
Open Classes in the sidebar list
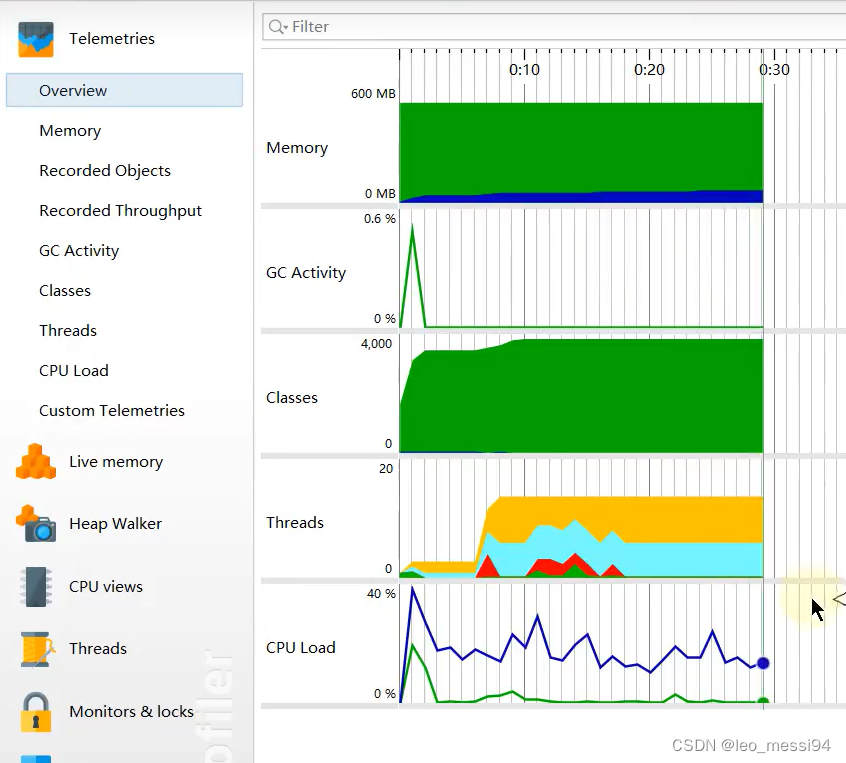[65, 290]
